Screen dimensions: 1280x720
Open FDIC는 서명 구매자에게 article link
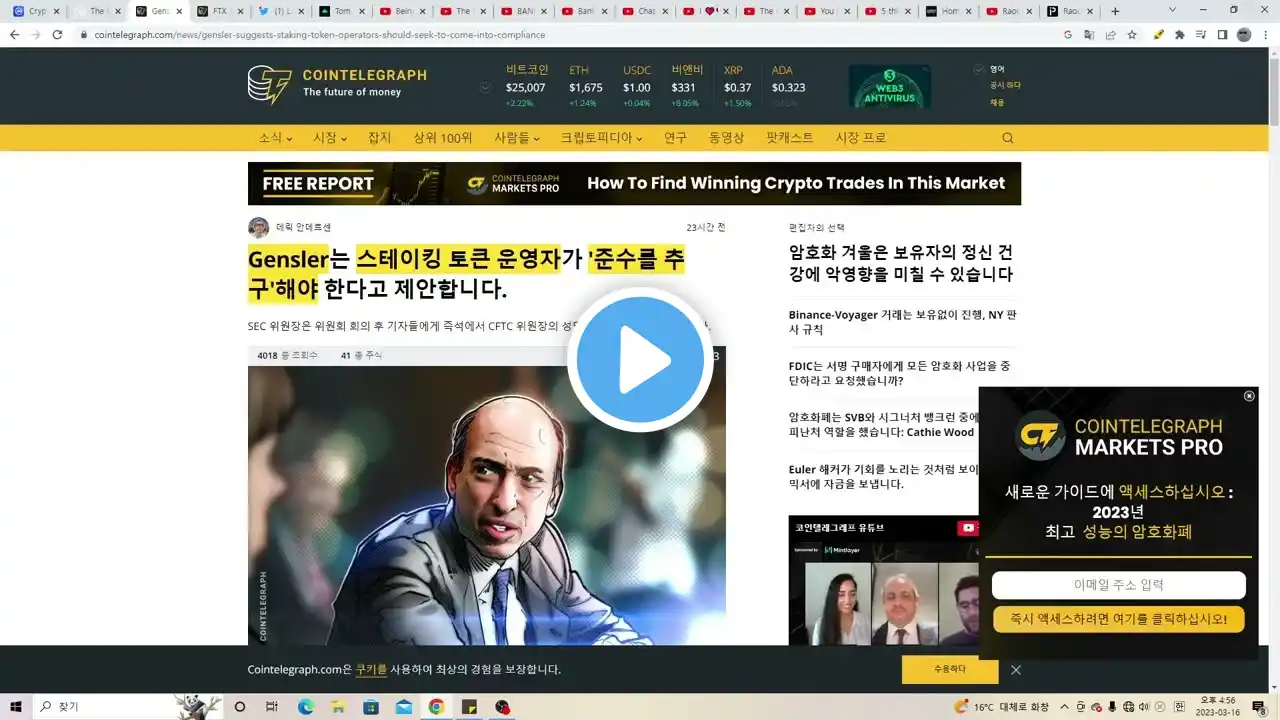click(900, 373)
